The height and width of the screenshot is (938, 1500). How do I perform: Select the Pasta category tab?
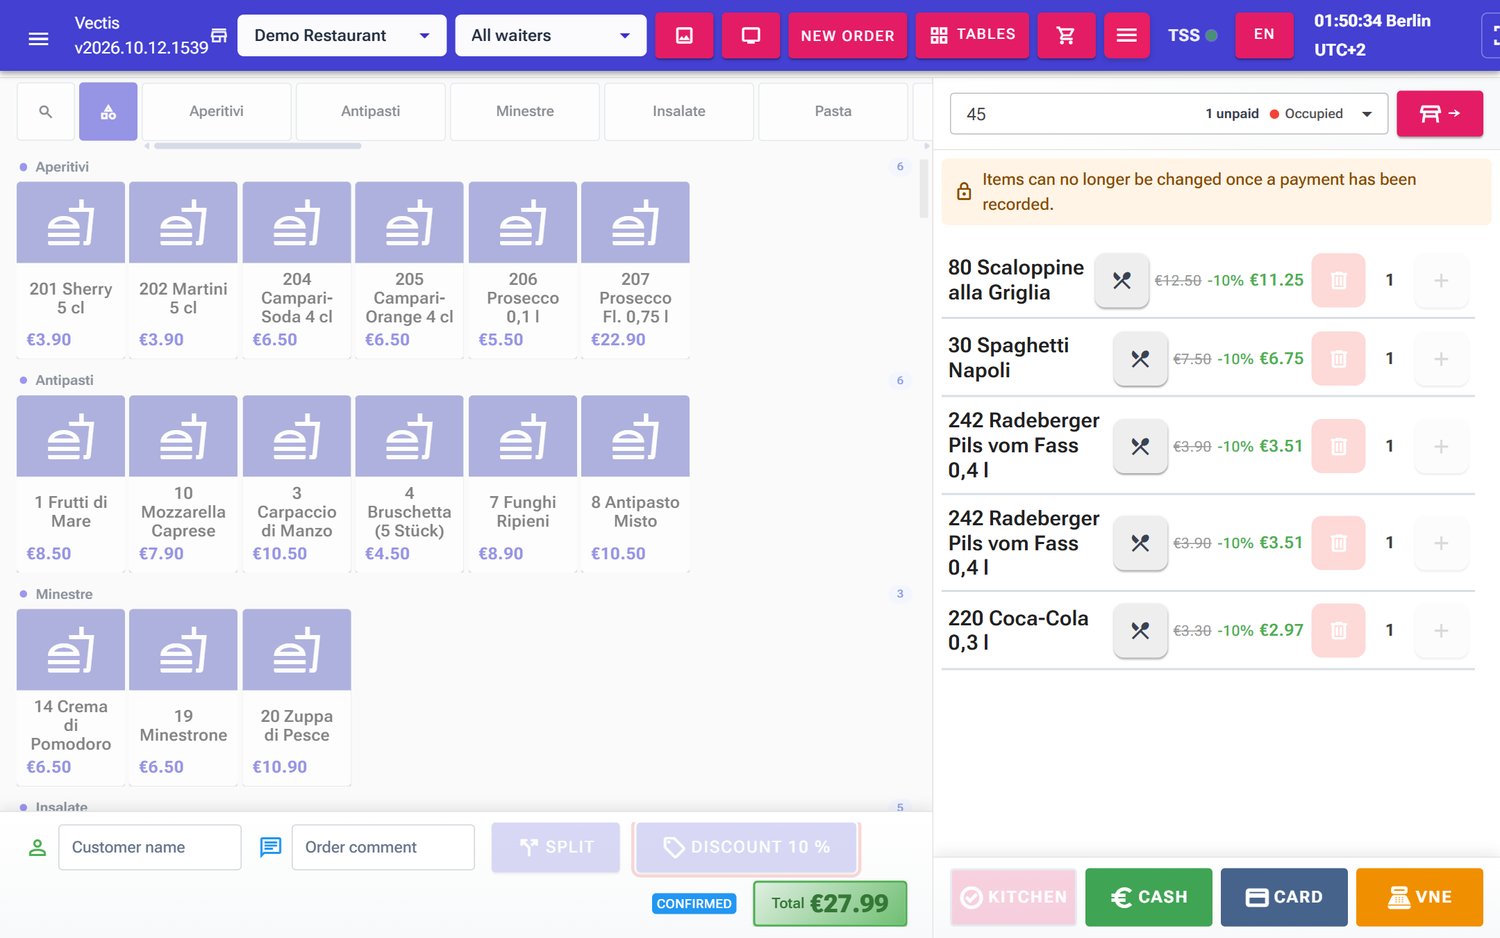click(x=833, y=112)
